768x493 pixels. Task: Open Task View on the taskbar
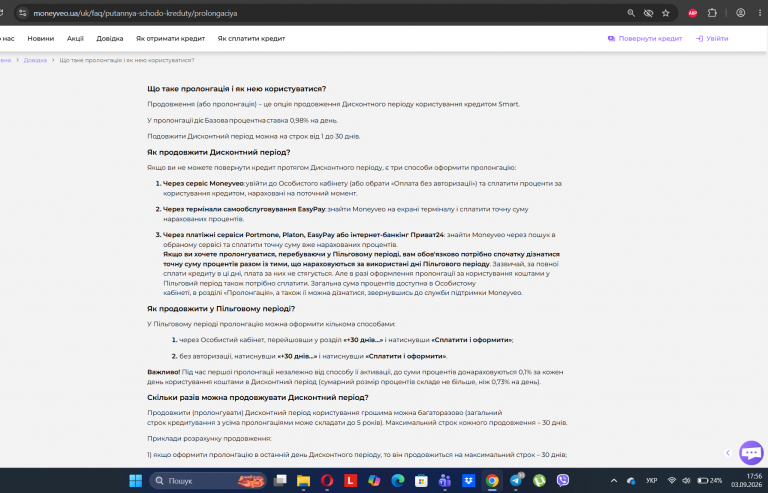(280, 481)
